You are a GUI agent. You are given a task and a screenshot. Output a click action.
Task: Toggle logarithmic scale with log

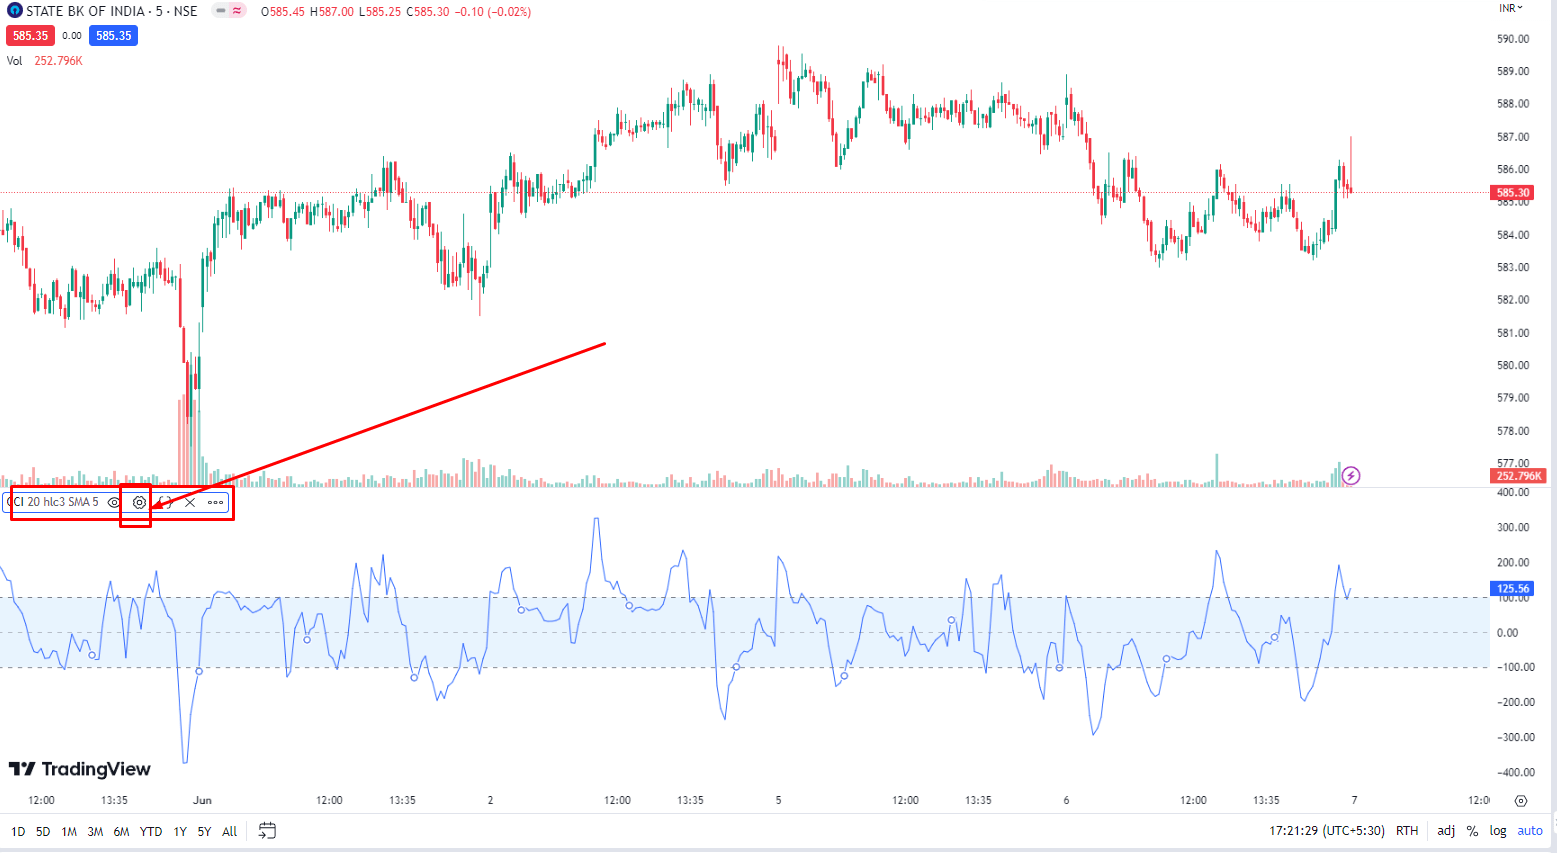[1498, 830]
